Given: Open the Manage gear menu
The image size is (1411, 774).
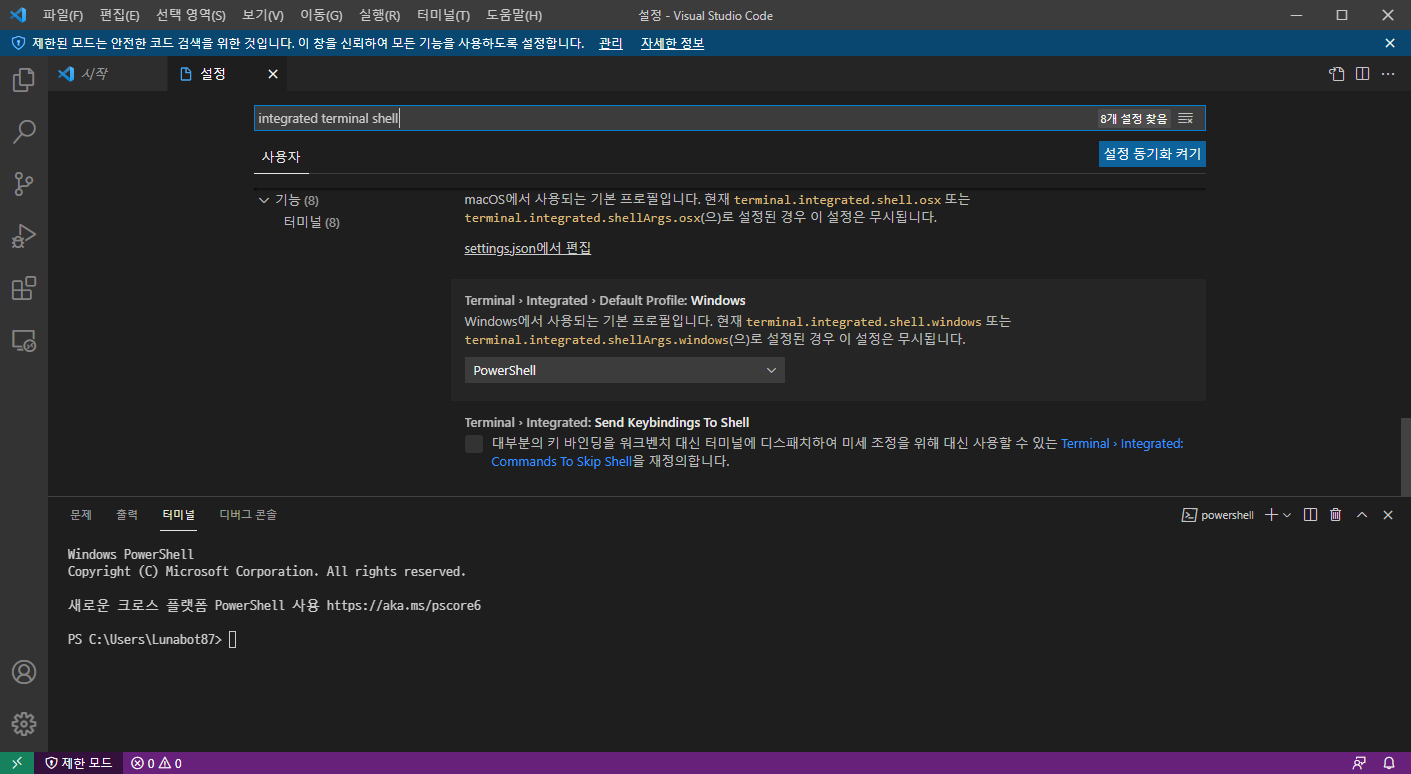Looking at the screenshot, I should [24, 724].
